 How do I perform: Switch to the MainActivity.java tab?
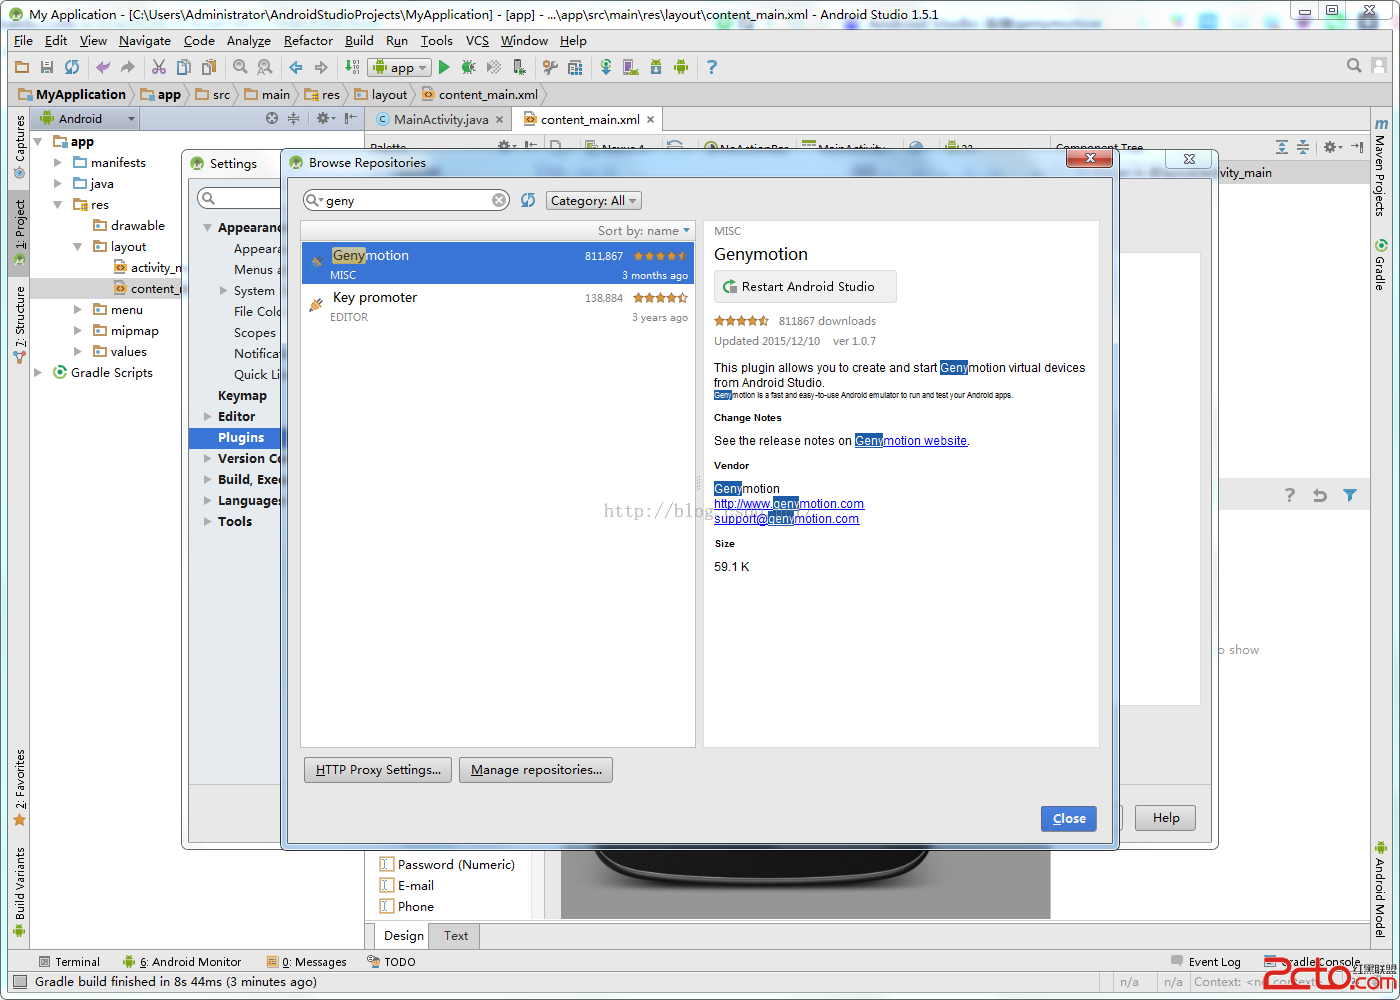(440, 119)
